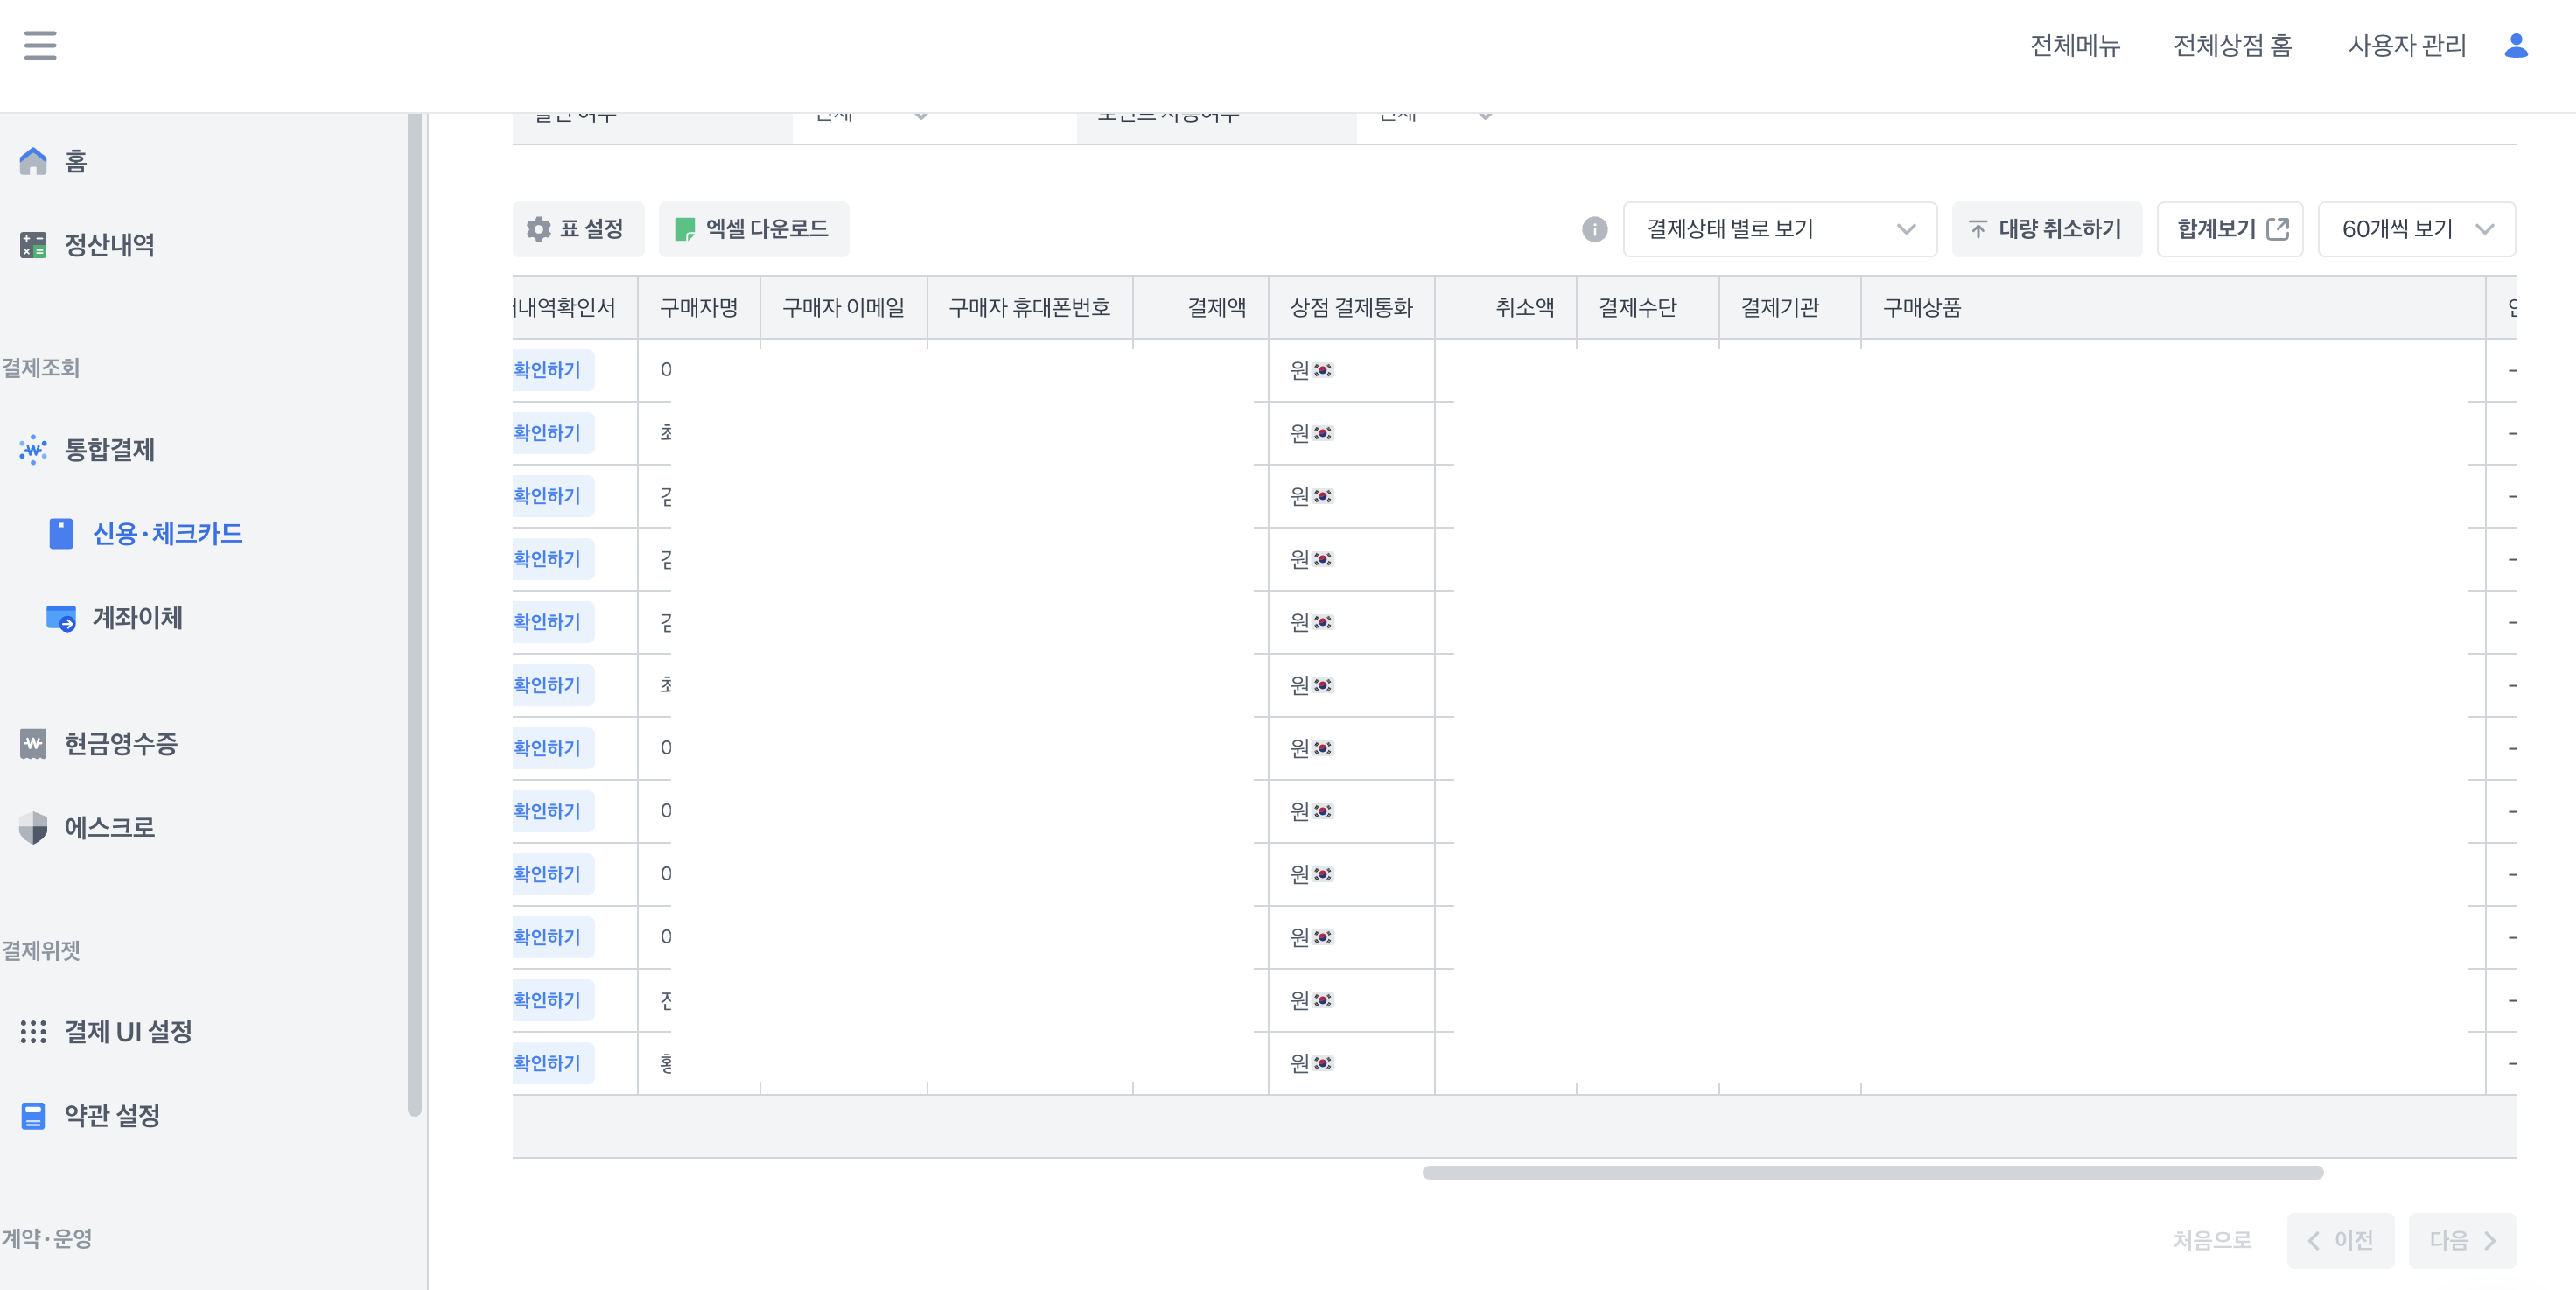Download Excel with 엑셀 다운로드
The image size is (2576, 1290).
[x=753, y=229]
